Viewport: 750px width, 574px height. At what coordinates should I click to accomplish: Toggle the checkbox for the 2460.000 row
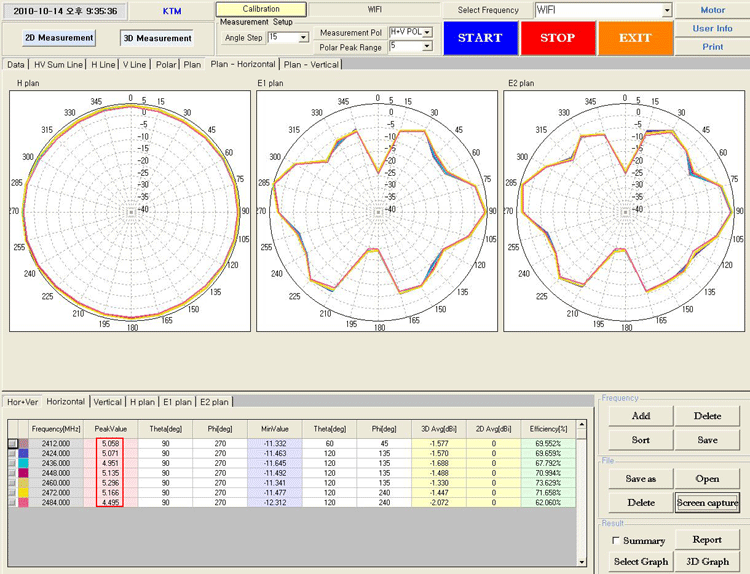click(x=12, y=483)
